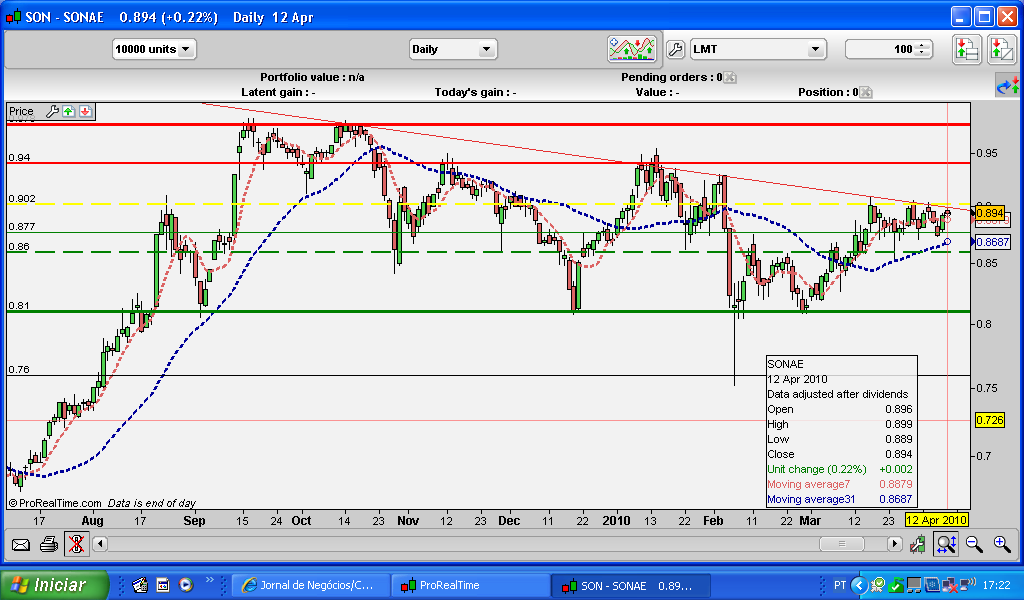Cancel pending orders with the X button
Image resolution: width=1024 pixels, height=600 pixels.
(x=730, y=78)
